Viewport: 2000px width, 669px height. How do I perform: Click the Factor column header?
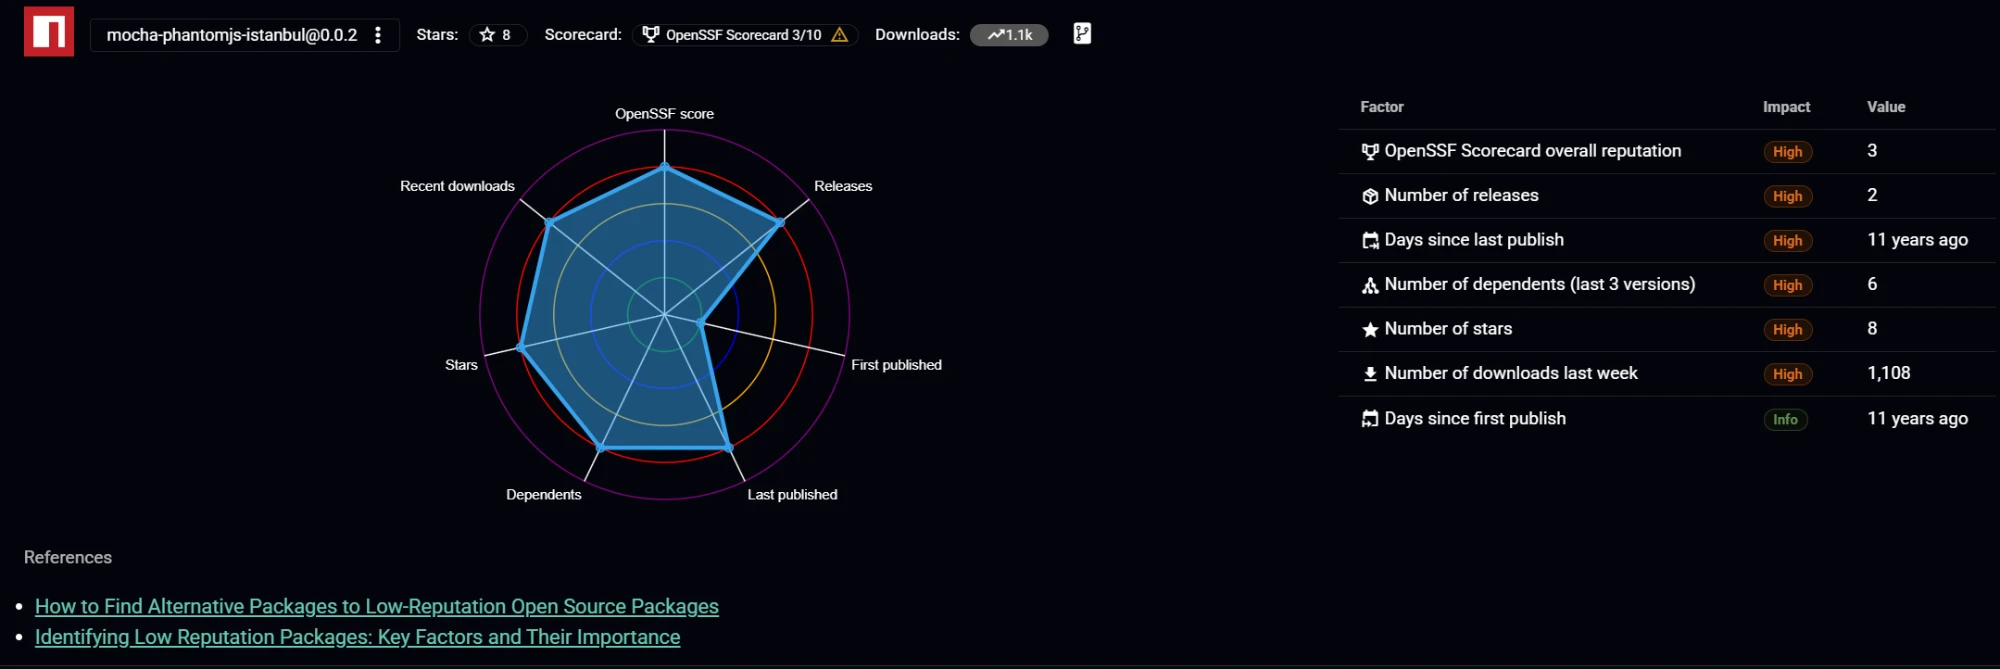click(1382, 107)
